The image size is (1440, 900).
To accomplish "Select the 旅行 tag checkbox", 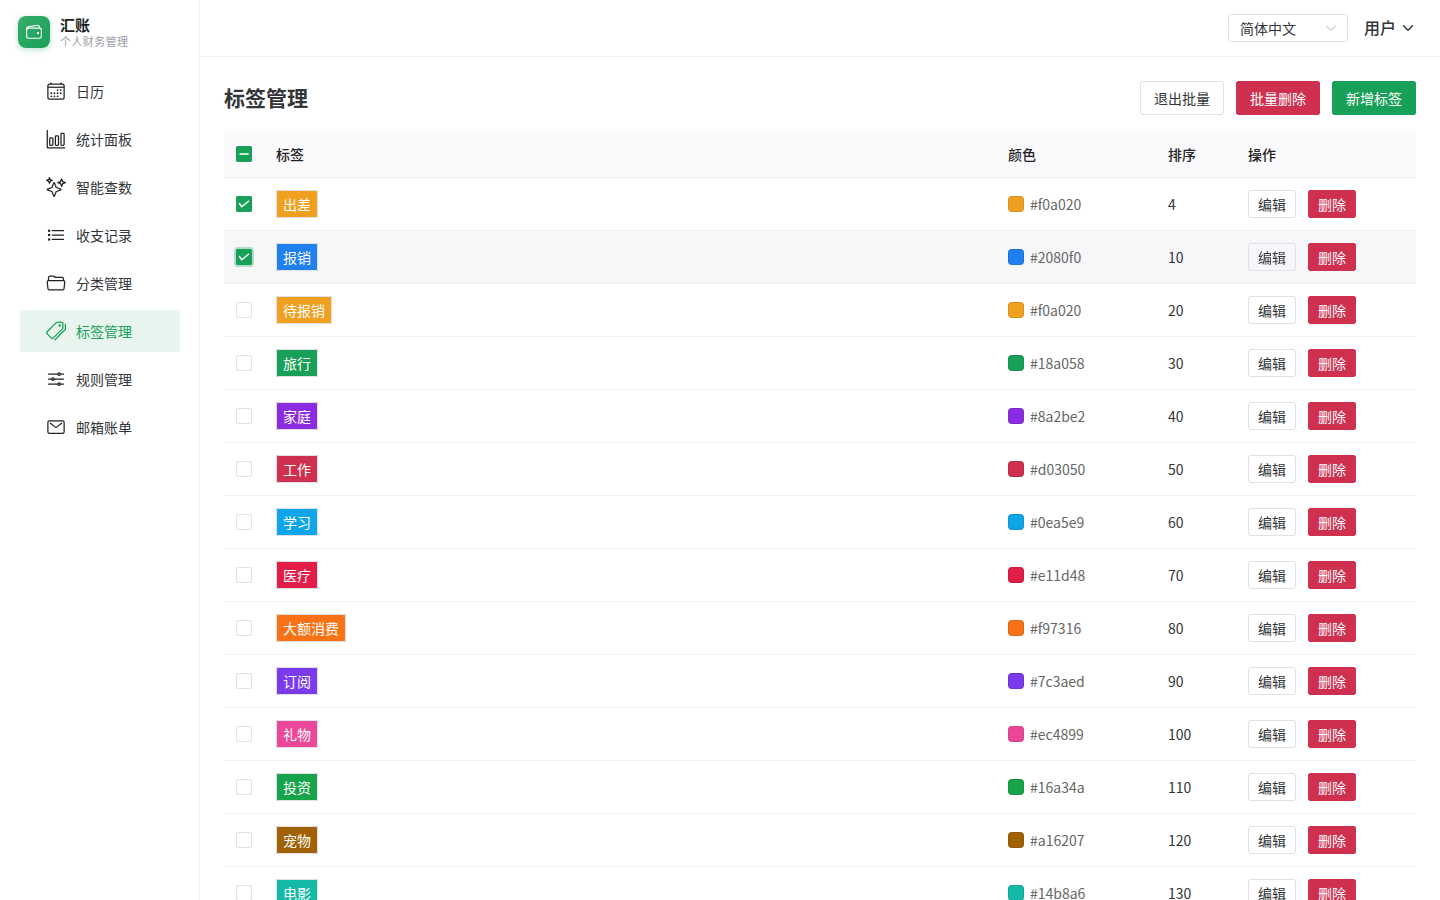I will (244, 363).
